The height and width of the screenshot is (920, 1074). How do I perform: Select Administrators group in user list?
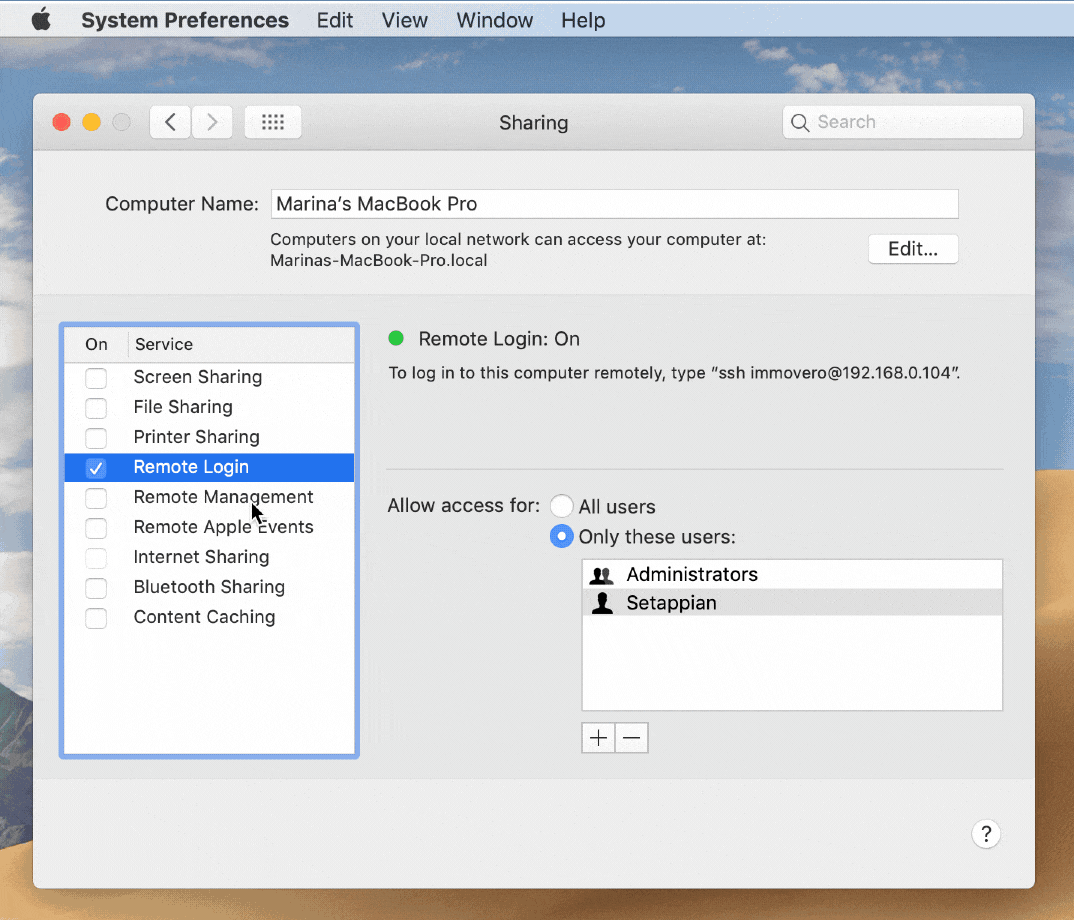pos(691,574)
